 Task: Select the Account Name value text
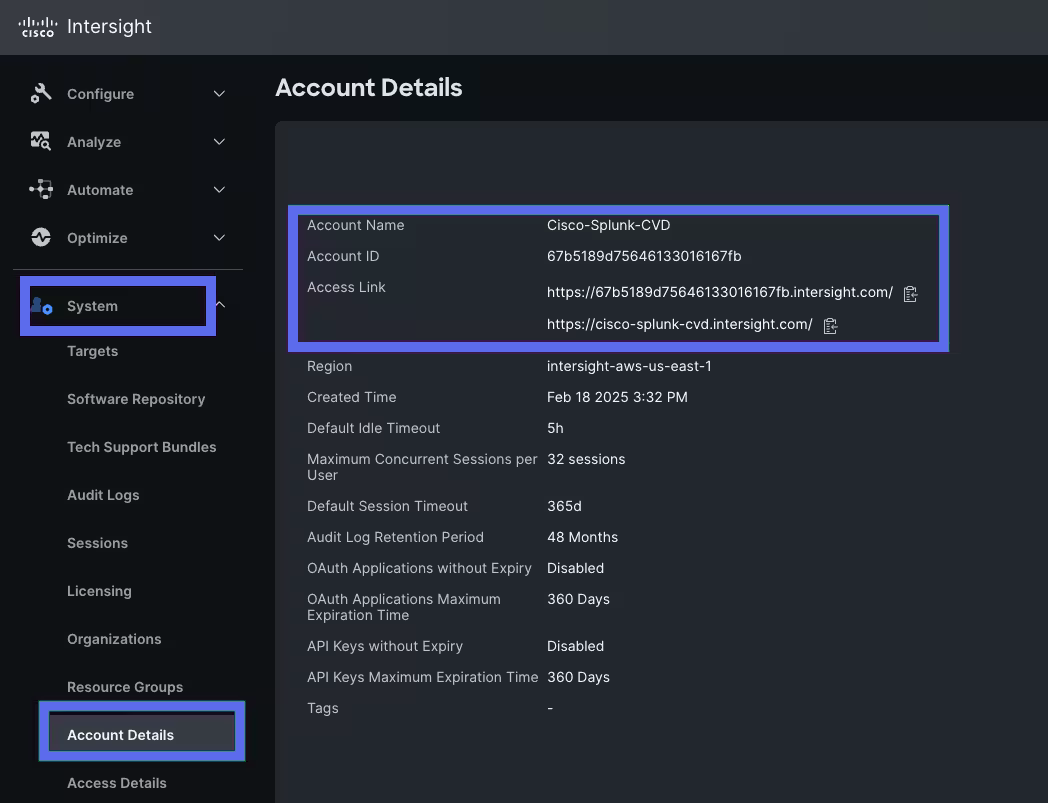[608, 225]
